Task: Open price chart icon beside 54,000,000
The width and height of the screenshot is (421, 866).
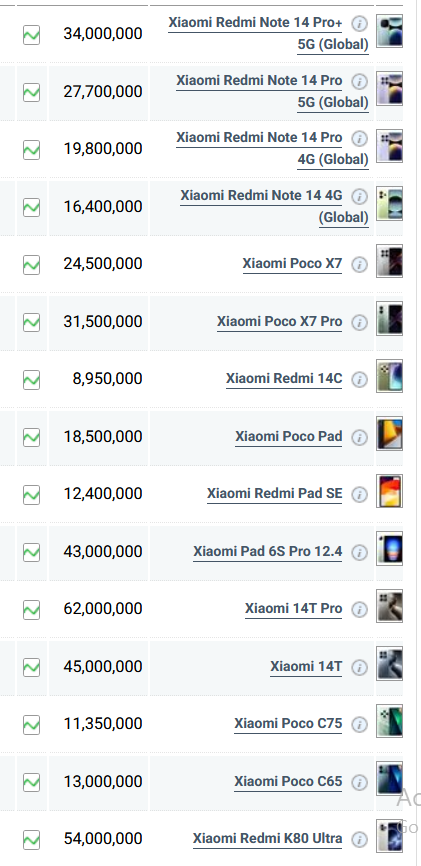Action: click(x=31, y=839)
